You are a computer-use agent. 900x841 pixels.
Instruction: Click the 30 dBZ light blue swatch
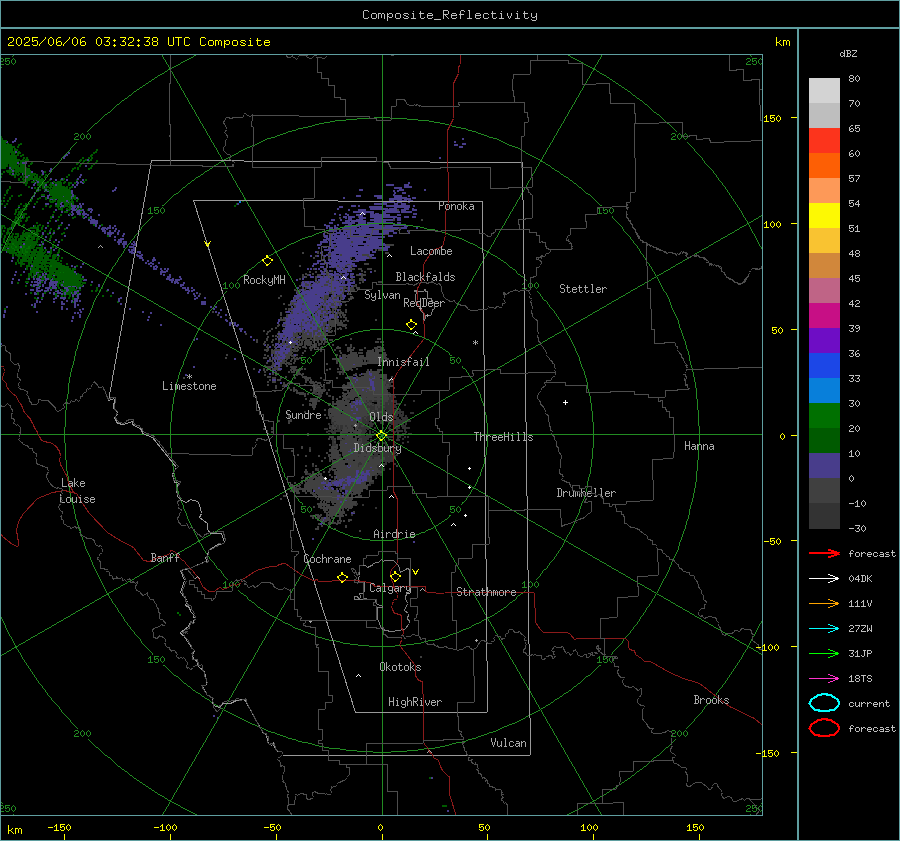coord(824,390)
